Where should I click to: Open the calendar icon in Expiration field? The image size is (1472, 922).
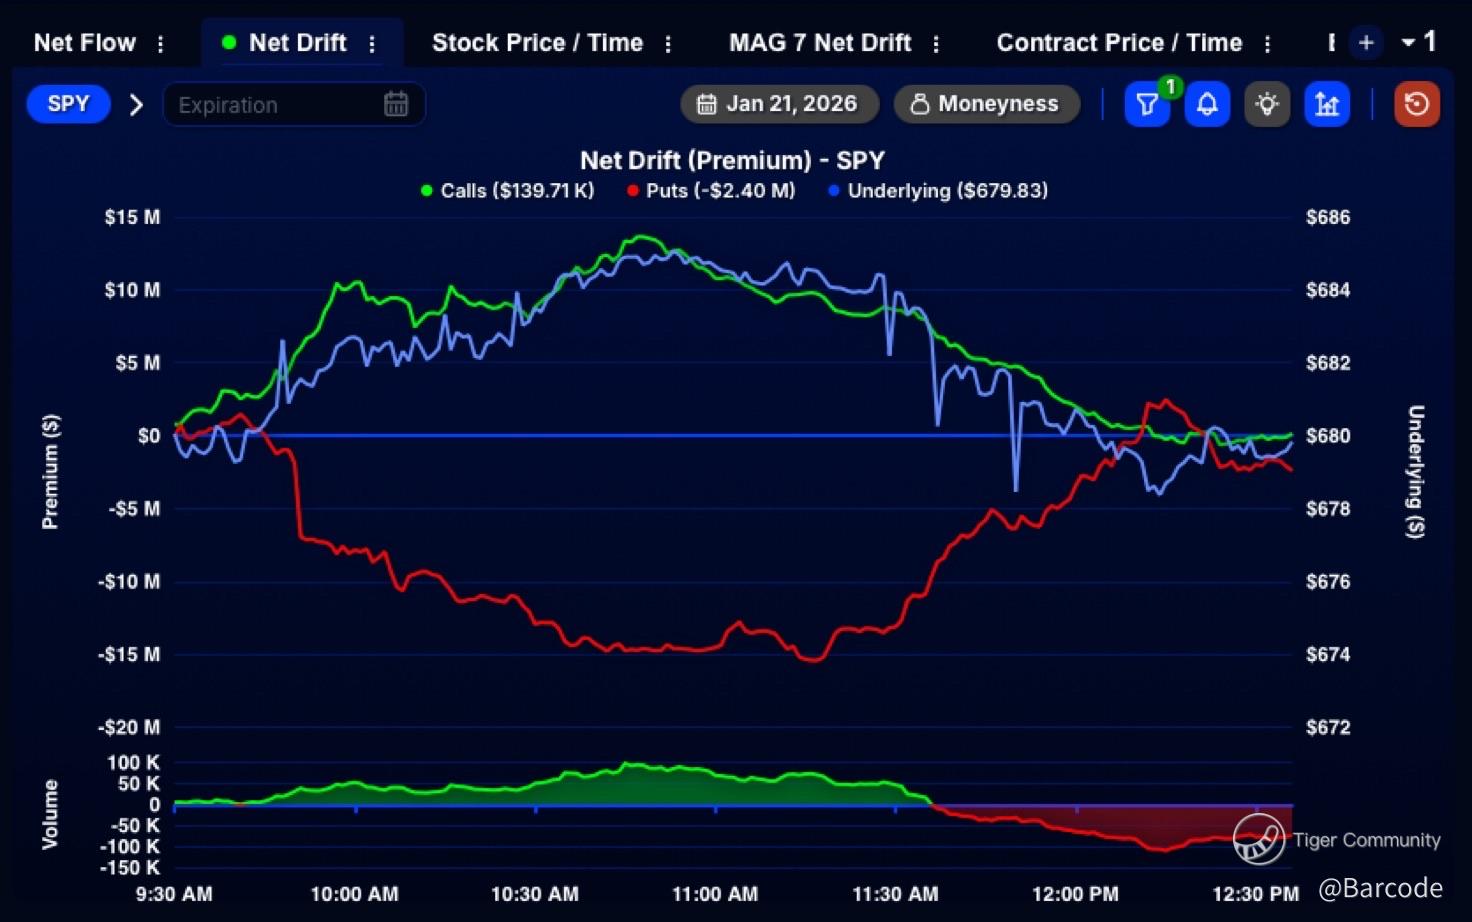(x=396, y=104)
